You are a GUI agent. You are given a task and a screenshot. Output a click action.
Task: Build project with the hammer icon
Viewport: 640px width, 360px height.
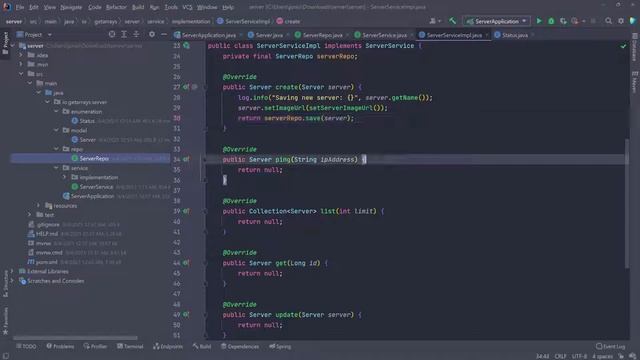point(452,21)
